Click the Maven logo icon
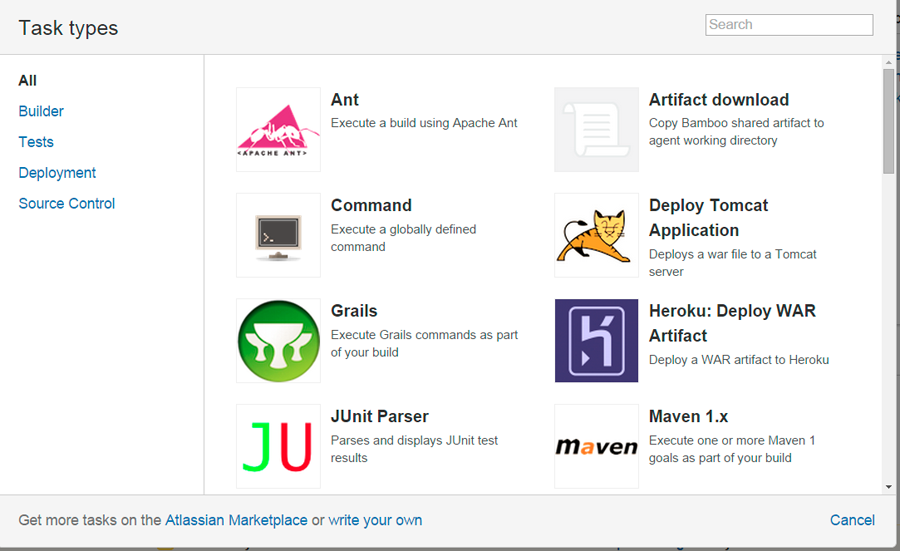Screen dimensions: 900x551 [596, 447]
